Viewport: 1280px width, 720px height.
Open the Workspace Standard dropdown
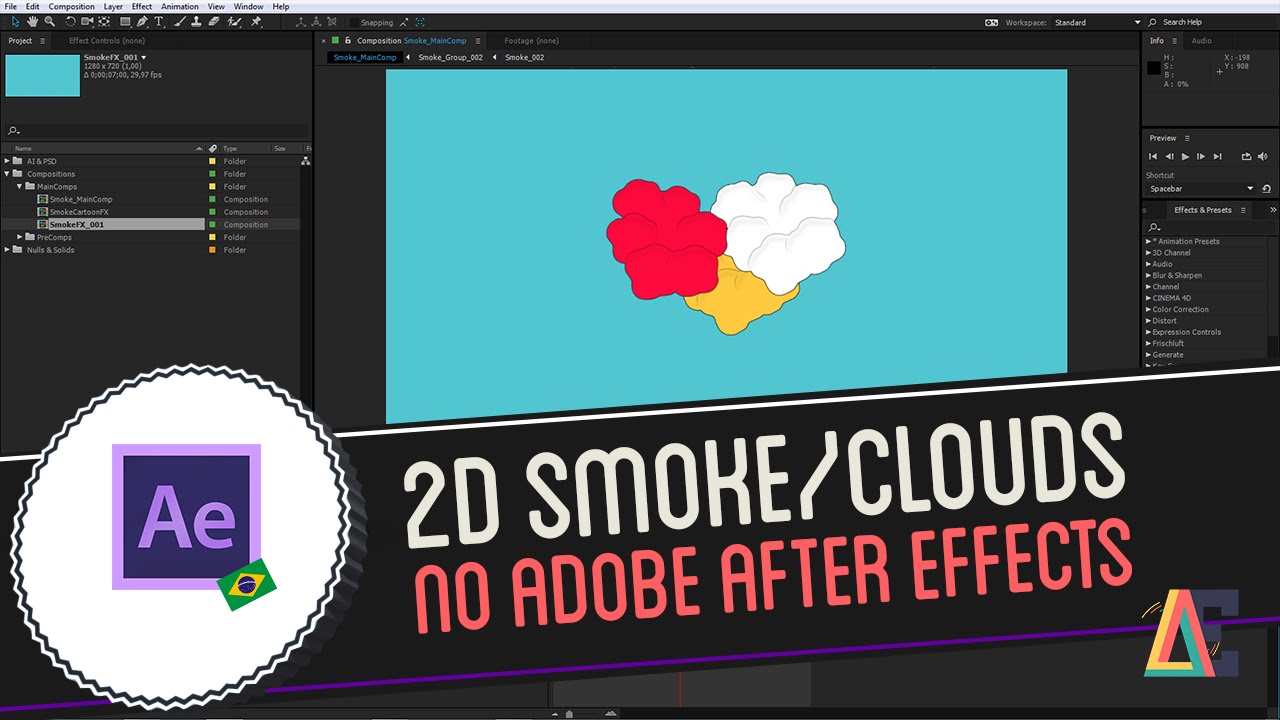point(1097,22)
